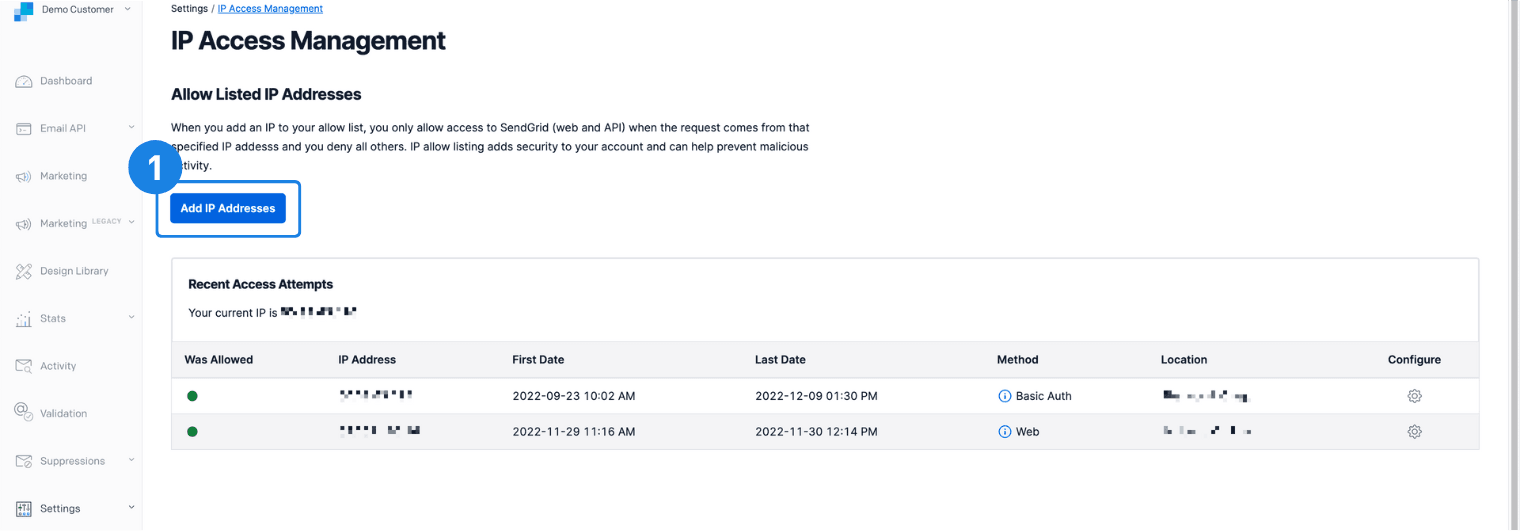The width and height of the screenshot is (1520, 531).
Task: Click green allowed dot in Basic Auth row
Action: [x=192, y=396]
